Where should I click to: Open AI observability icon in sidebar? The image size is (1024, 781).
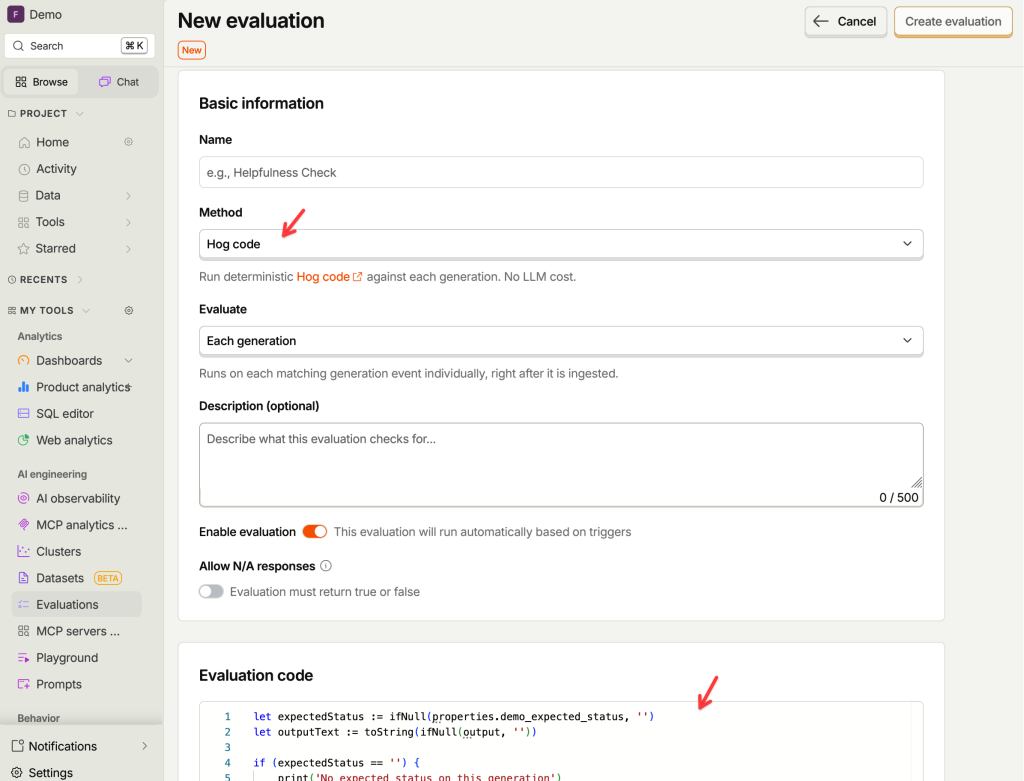click(x=24, y=498)
